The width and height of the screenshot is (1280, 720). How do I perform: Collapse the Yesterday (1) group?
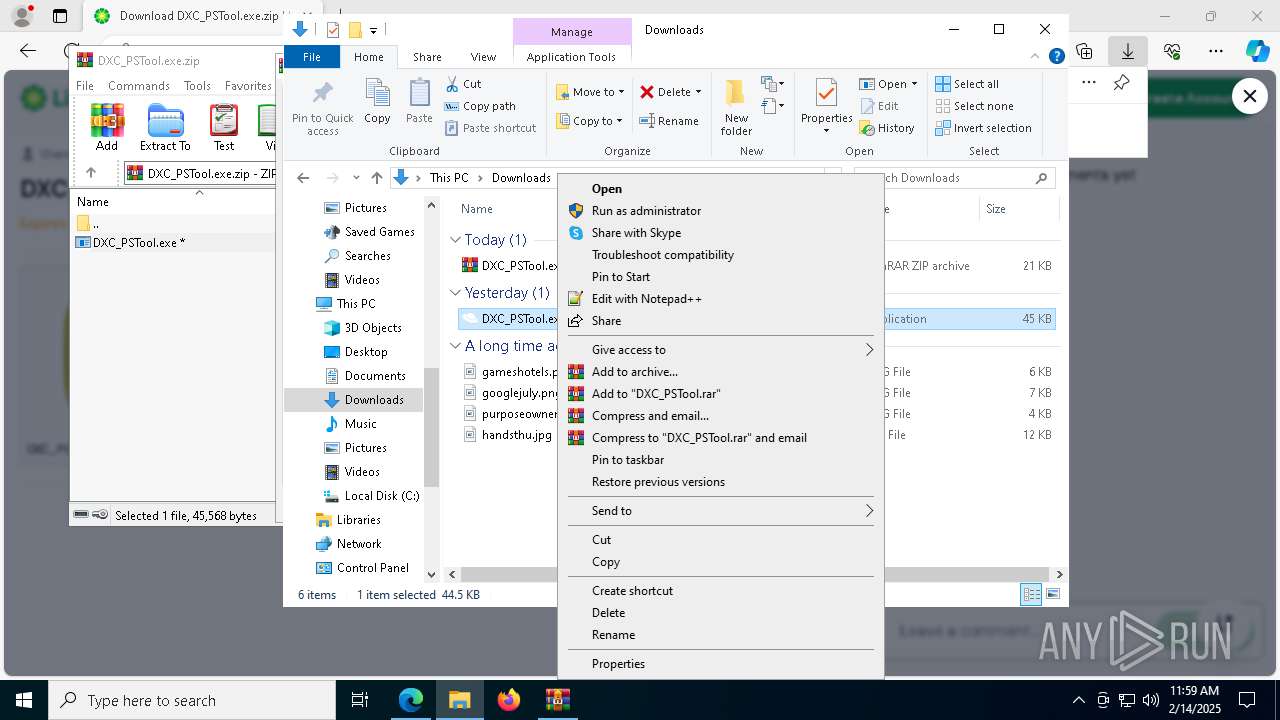click(455, 293)
